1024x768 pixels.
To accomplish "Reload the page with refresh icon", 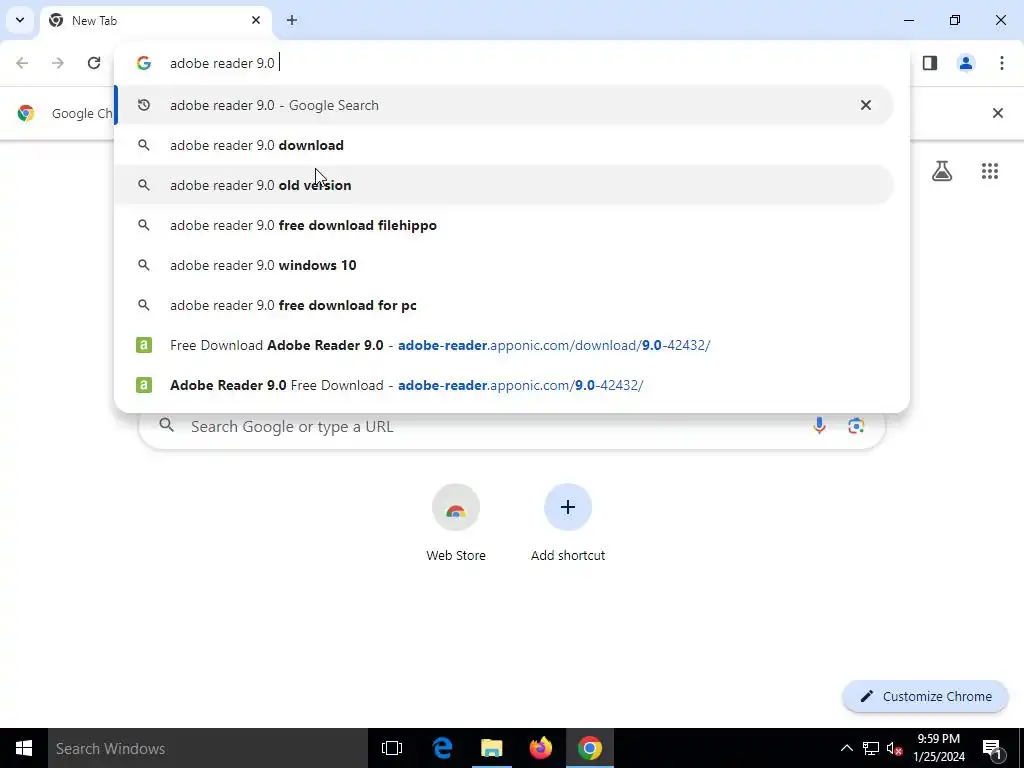I will tap(94, 63).
